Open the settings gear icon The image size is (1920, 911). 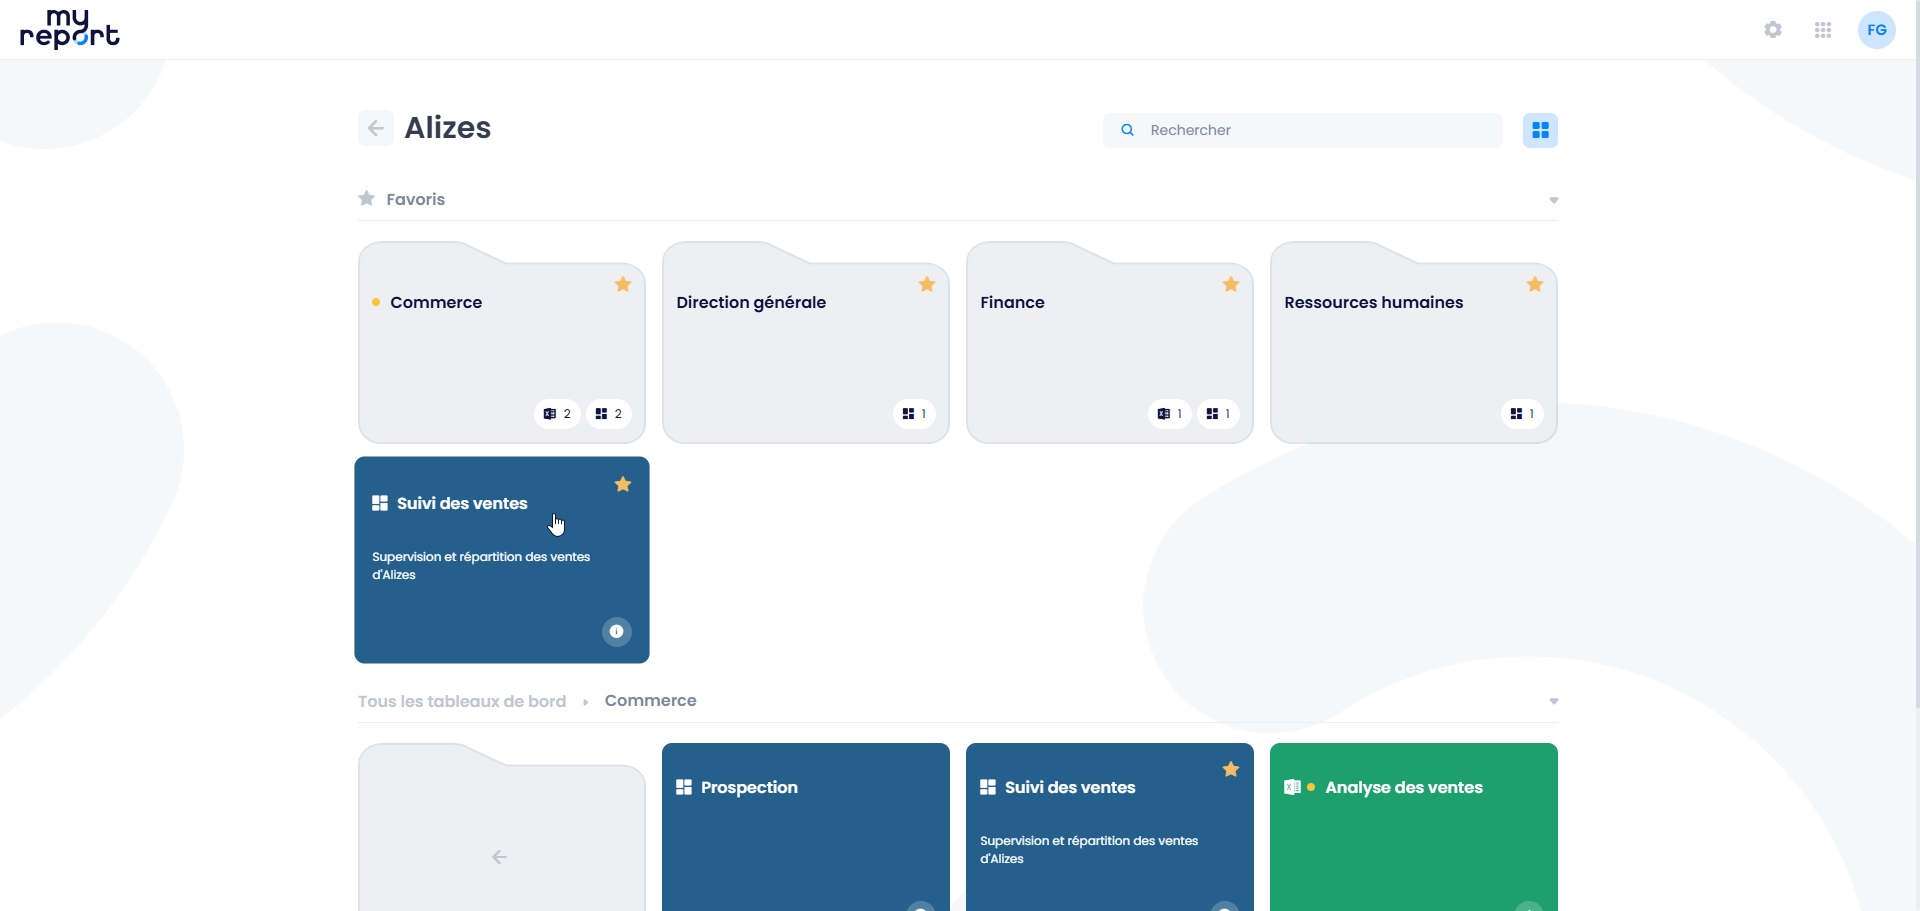pyautogui.click(x=1773, y=30)
